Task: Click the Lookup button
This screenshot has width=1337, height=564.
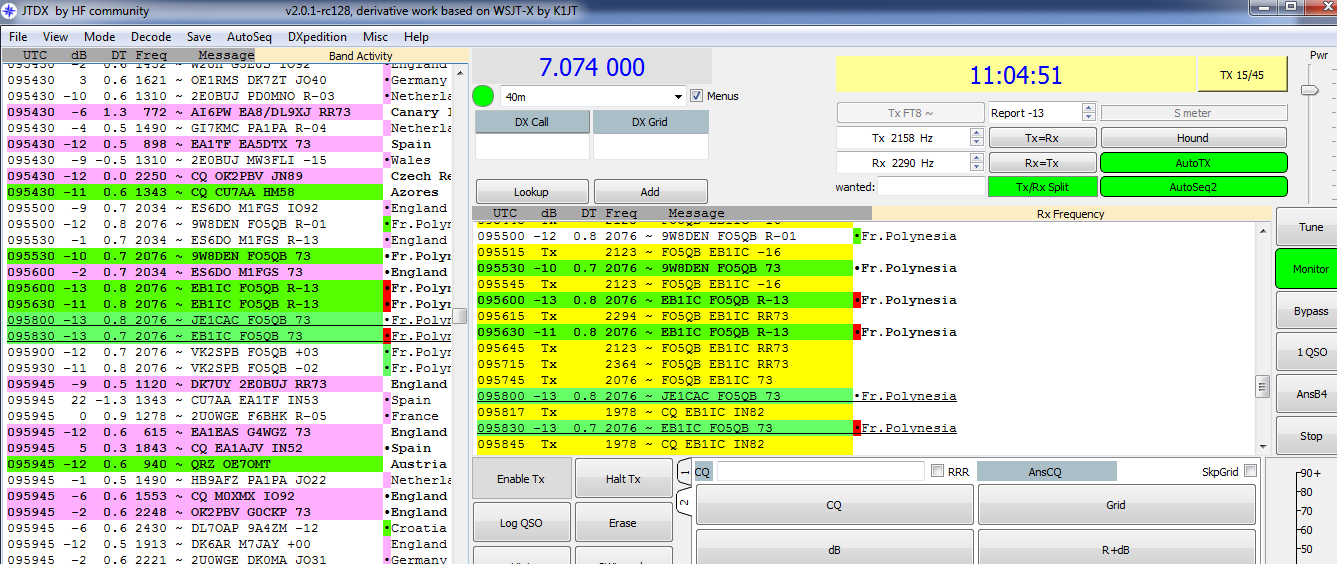Action: tap(532, 192)
